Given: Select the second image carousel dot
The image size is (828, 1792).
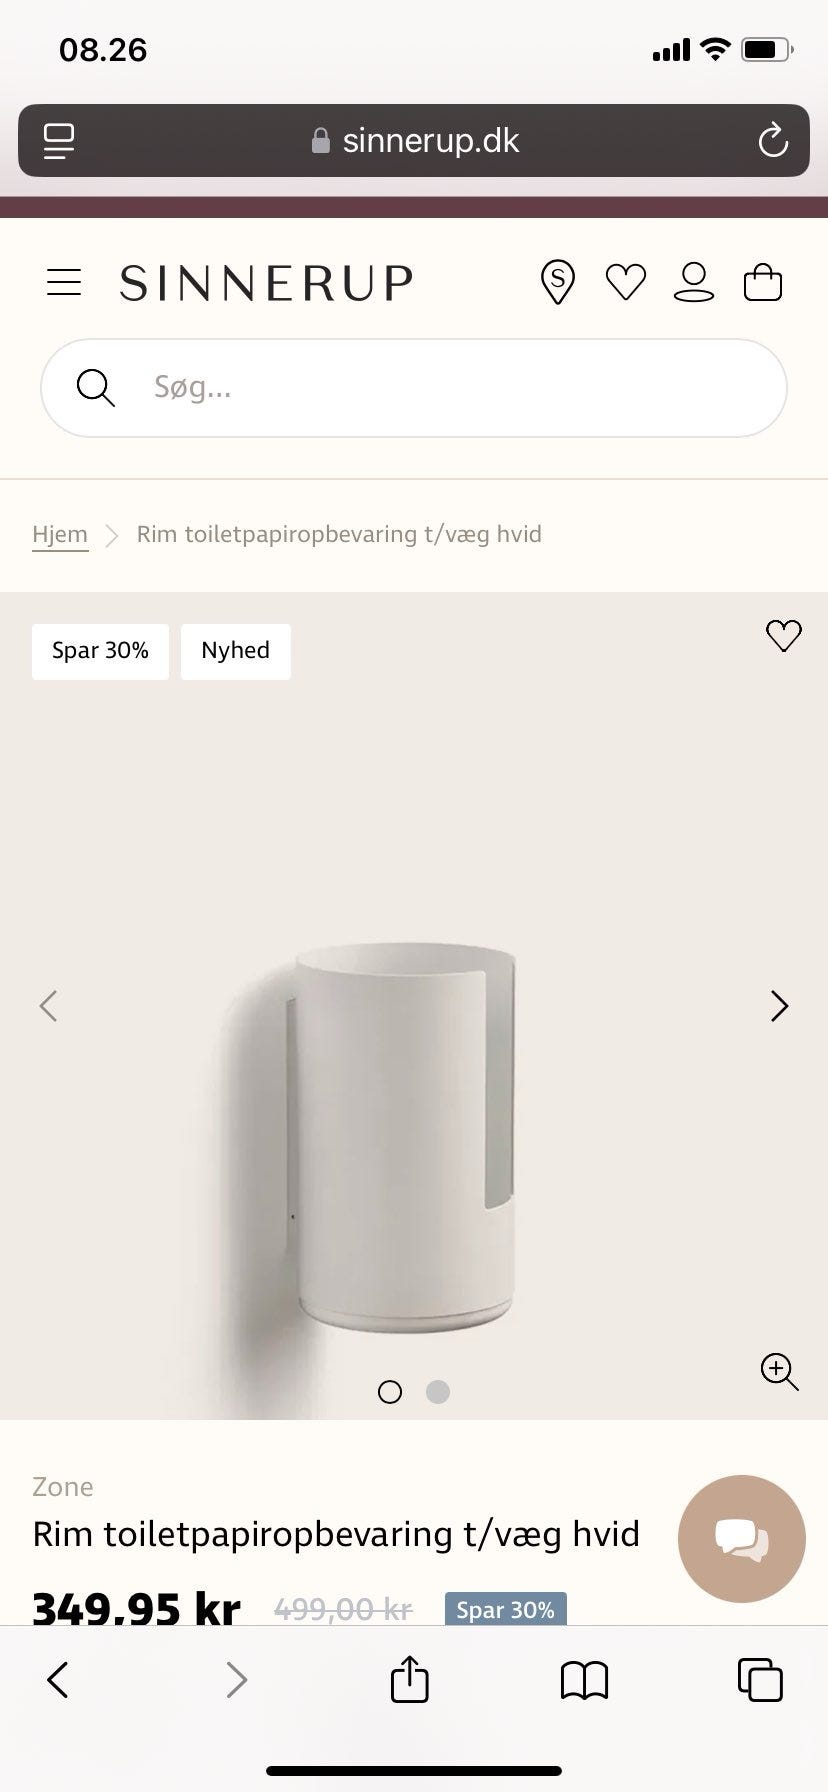Looking at the screenshot, I should point(438,1392).
